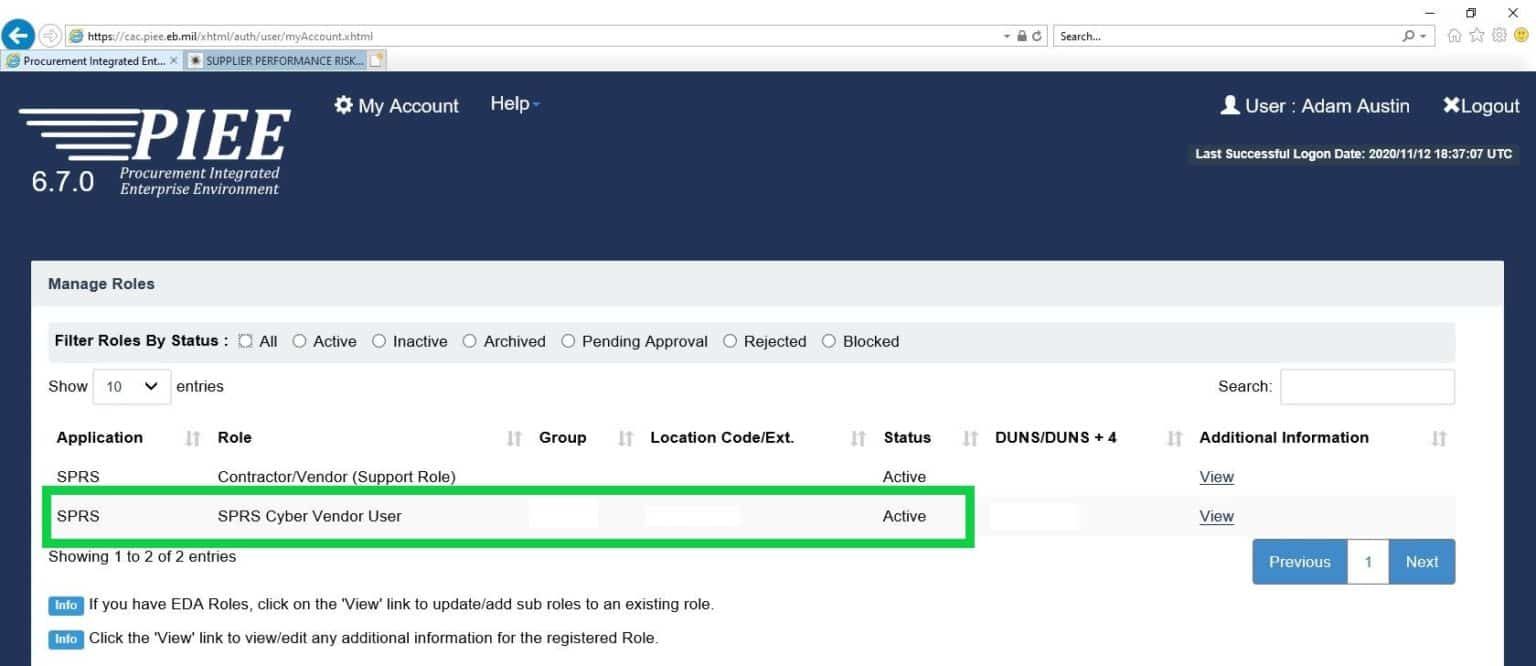Viewport: 1536px width, 666px height.
Task: Select the Archived status filter radio
Action: point(470,341)
